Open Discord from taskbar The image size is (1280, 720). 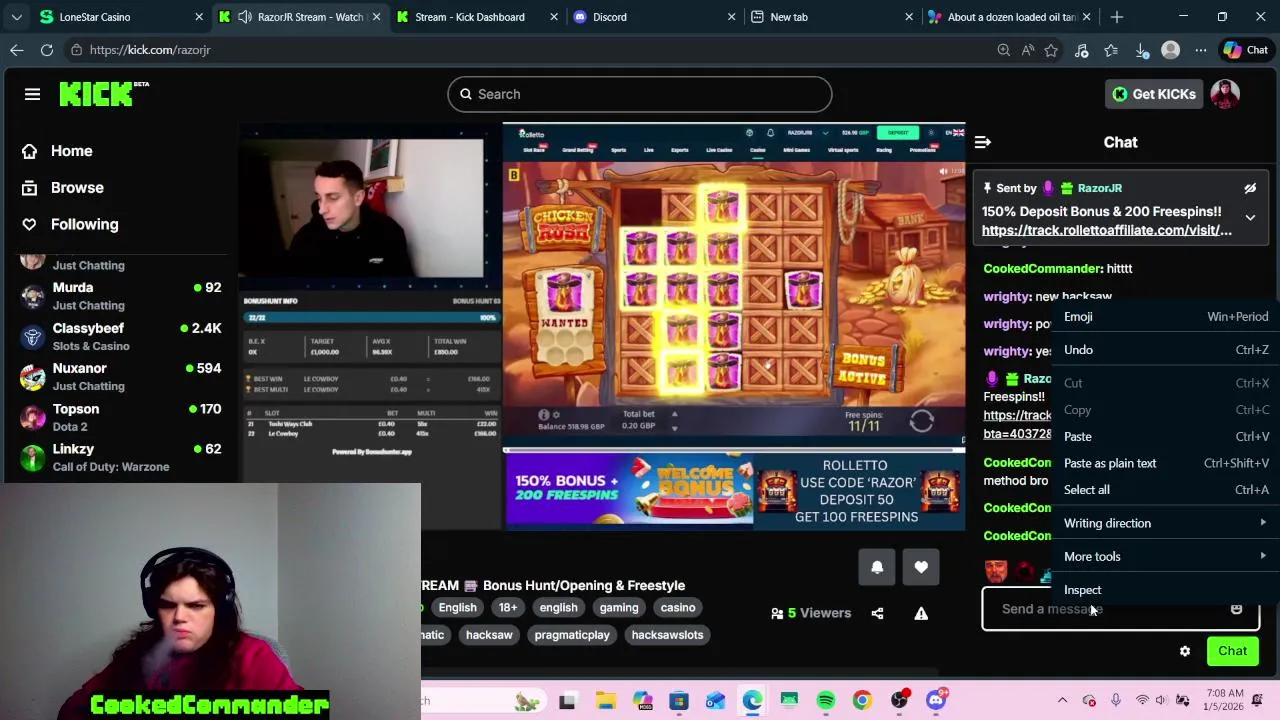coord(936,700)
